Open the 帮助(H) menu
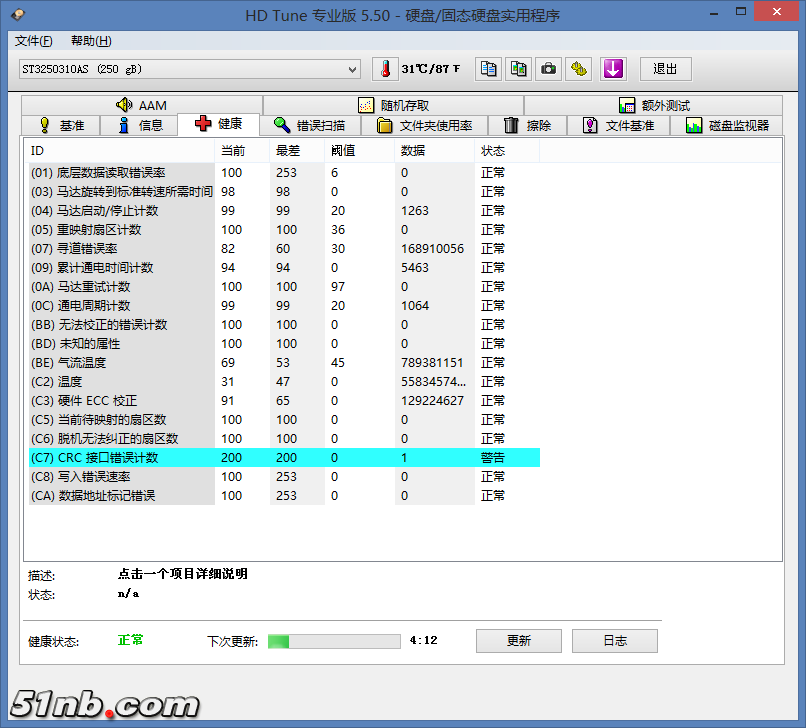806x728 pixels. coord(91,41)
